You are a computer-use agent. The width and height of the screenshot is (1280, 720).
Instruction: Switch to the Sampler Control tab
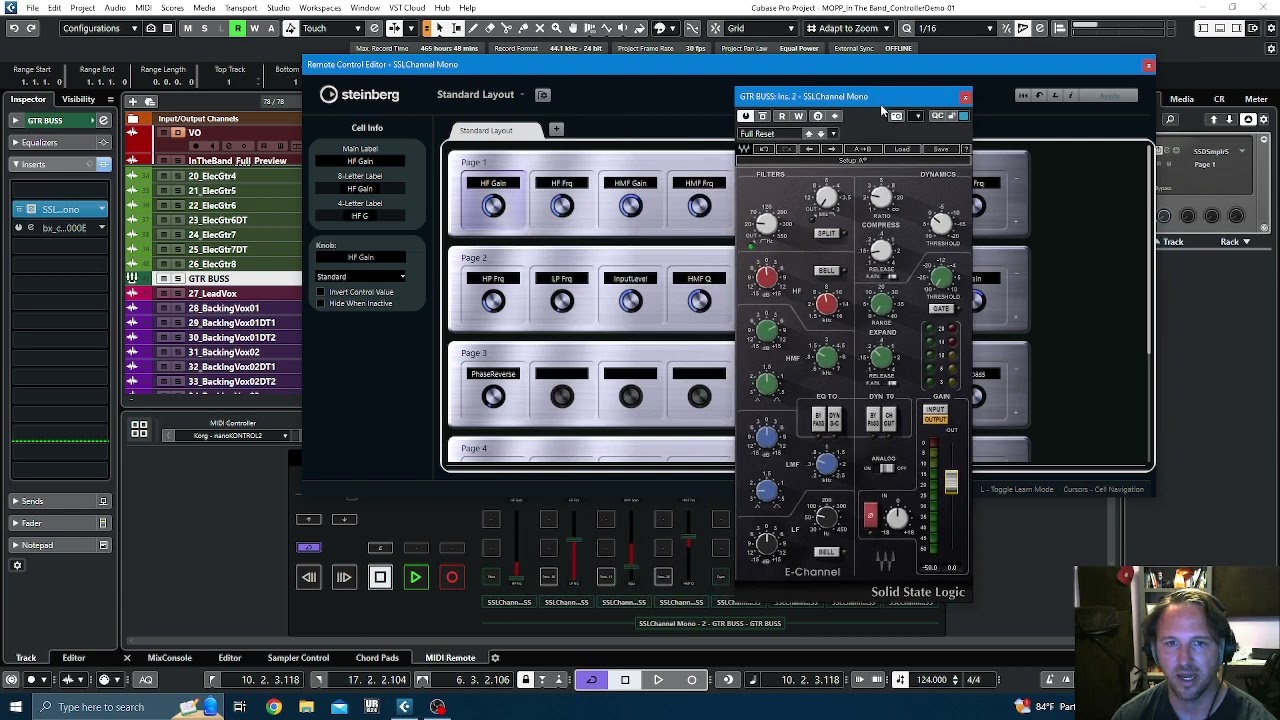tap(298, 658)
